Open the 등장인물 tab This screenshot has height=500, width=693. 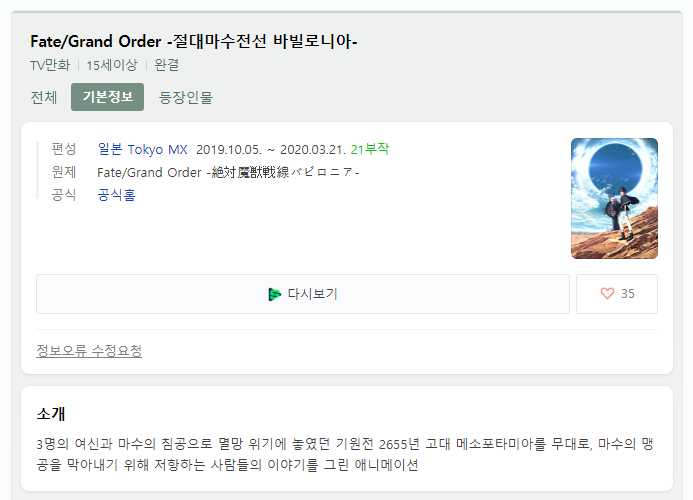pyautogui.click(x=186, y=97)
